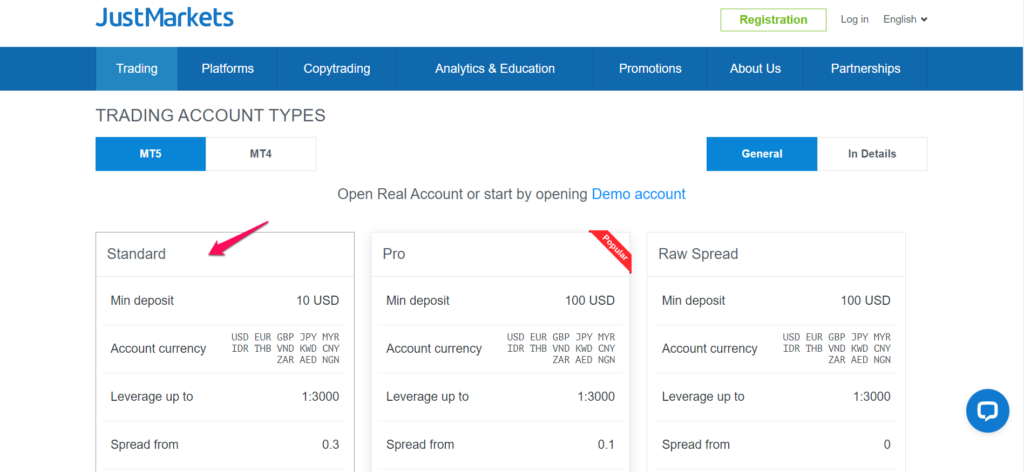
Task: Click the Trading Account Types heading
Action: click(210, 116)
